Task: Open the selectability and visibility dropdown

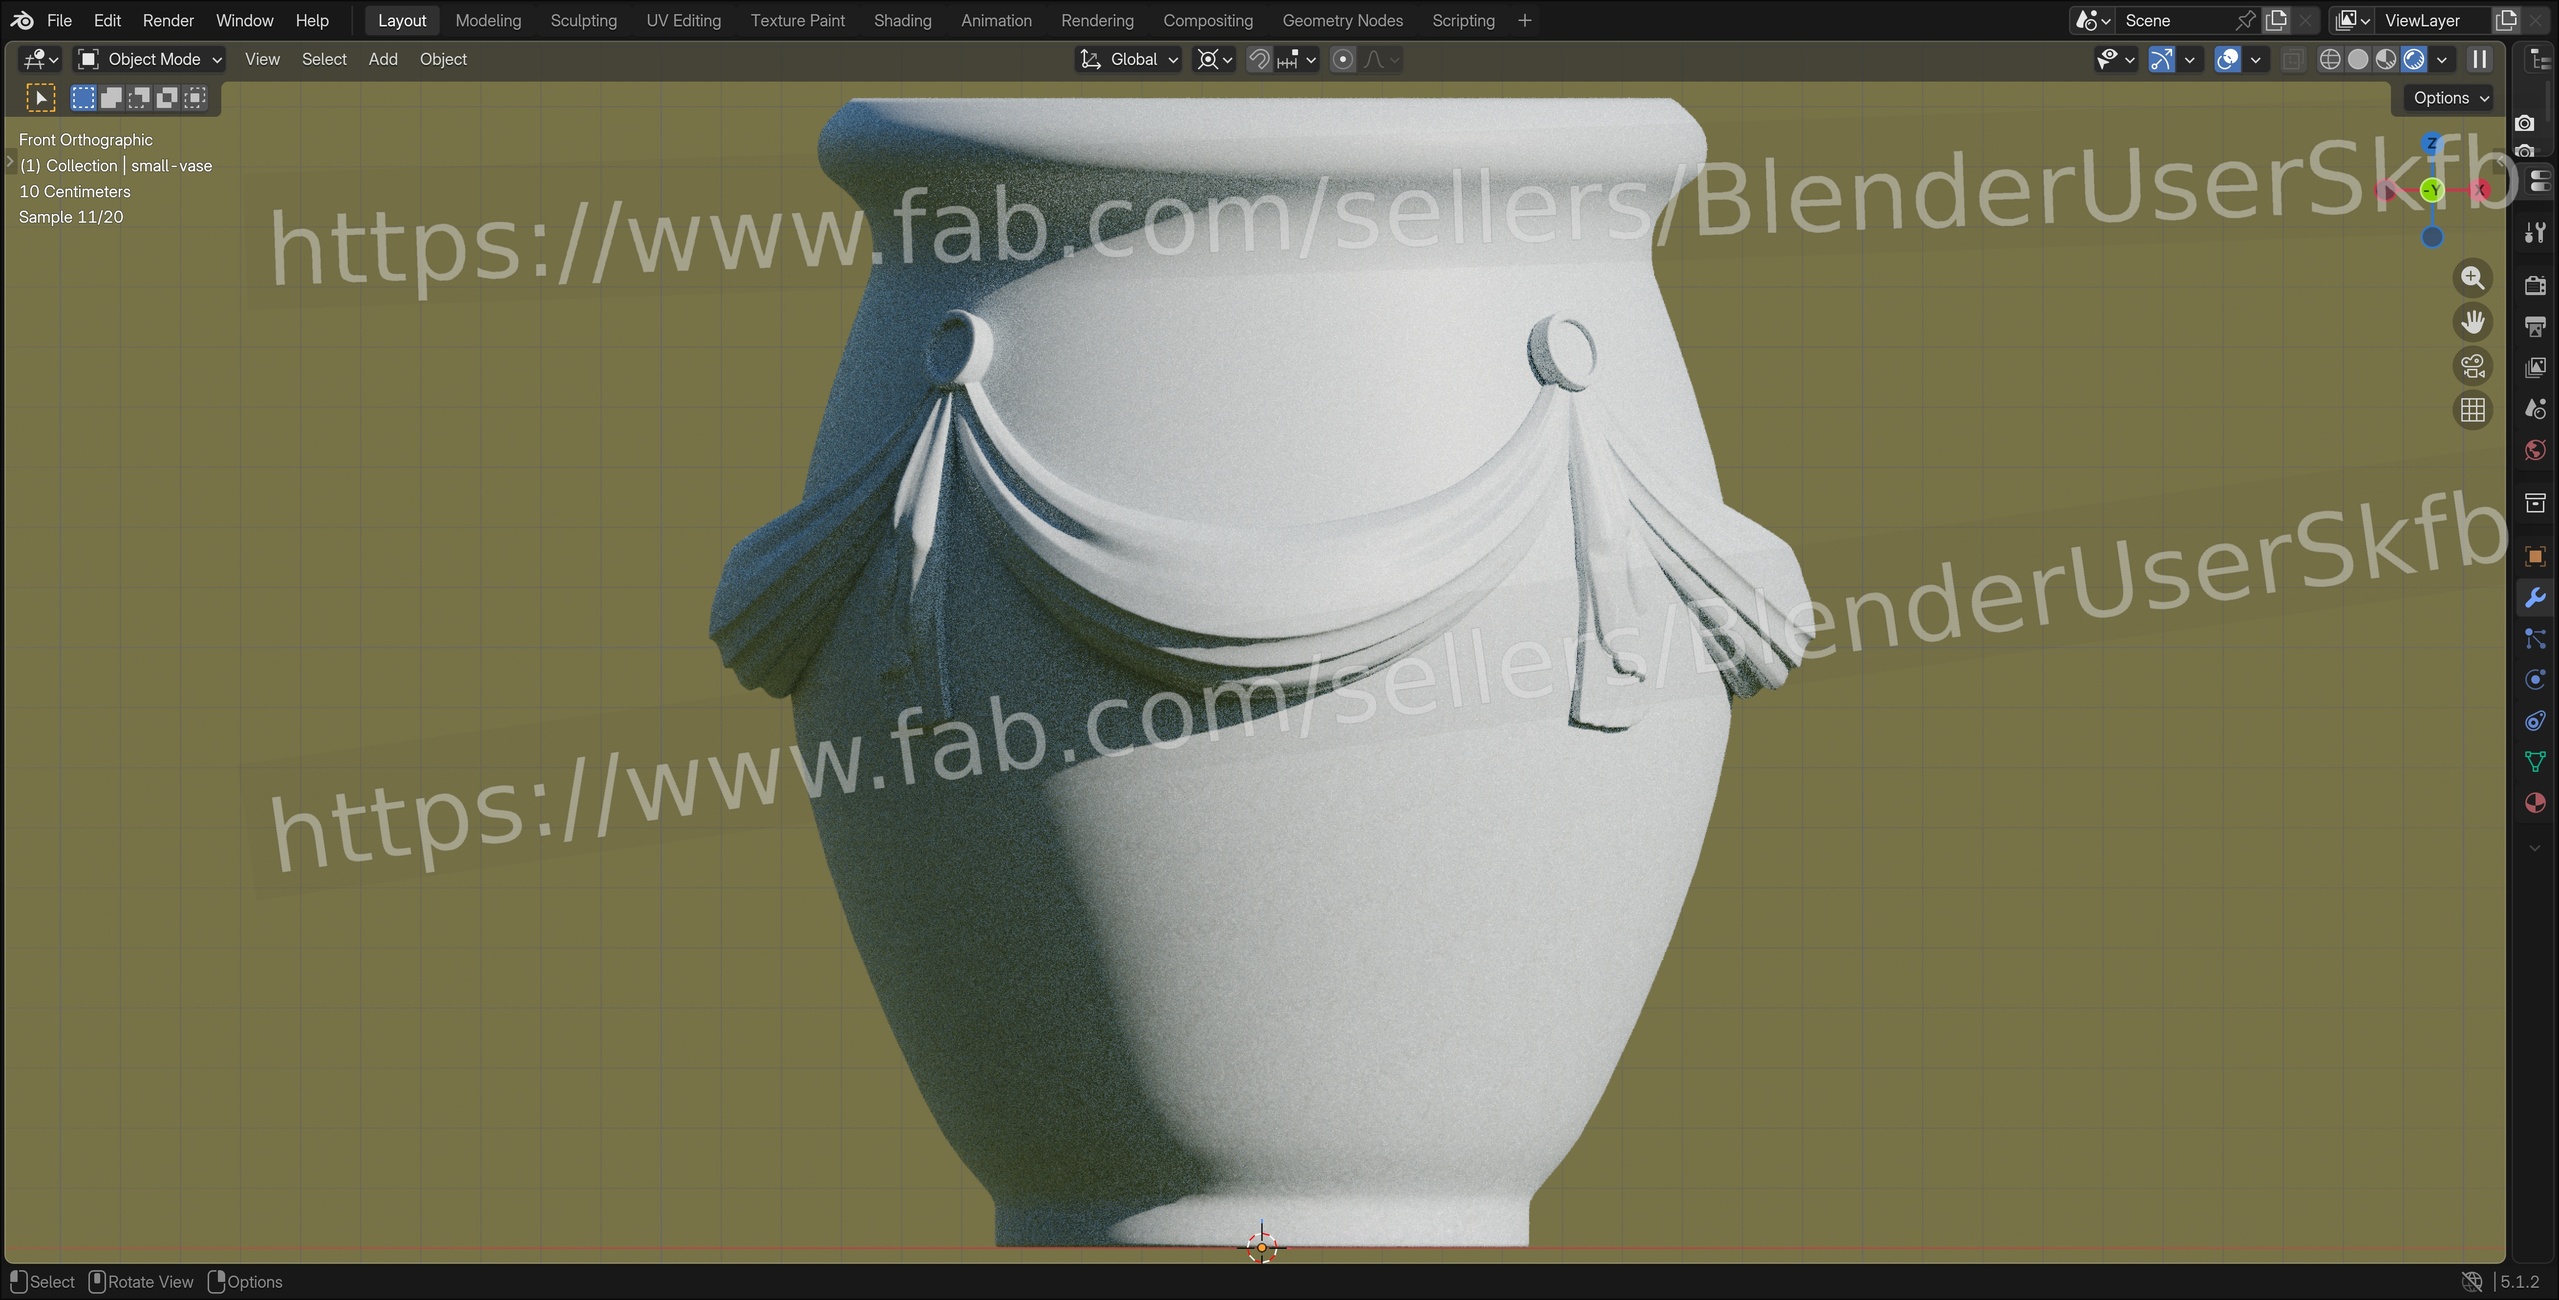Action: point(2115,59)
